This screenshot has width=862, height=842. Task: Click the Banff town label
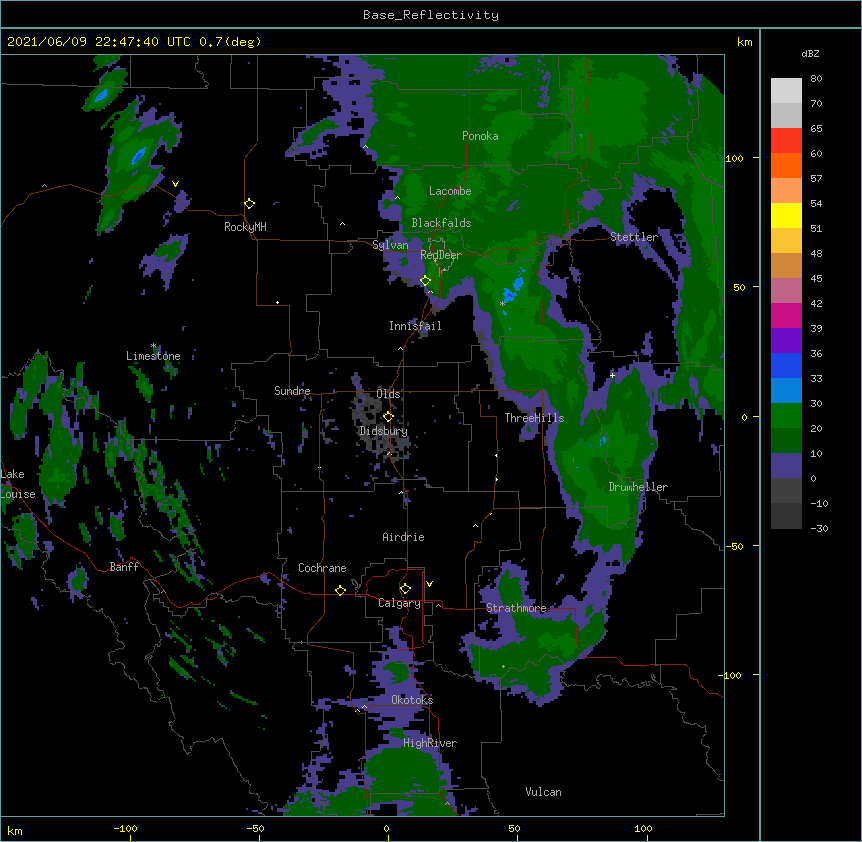click(x=124, y=567)
